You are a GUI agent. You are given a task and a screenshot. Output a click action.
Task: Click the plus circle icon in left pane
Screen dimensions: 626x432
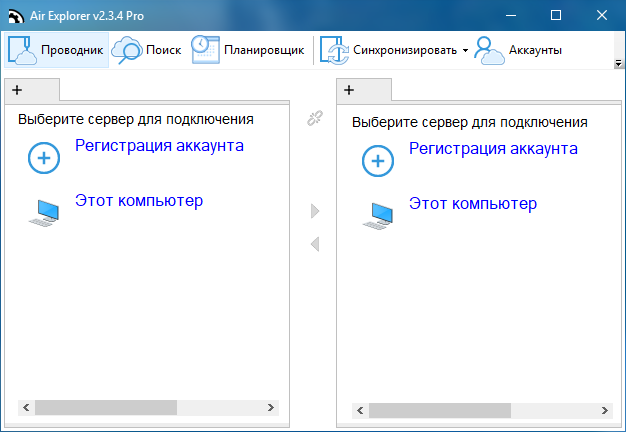click(x=44, y=158)
